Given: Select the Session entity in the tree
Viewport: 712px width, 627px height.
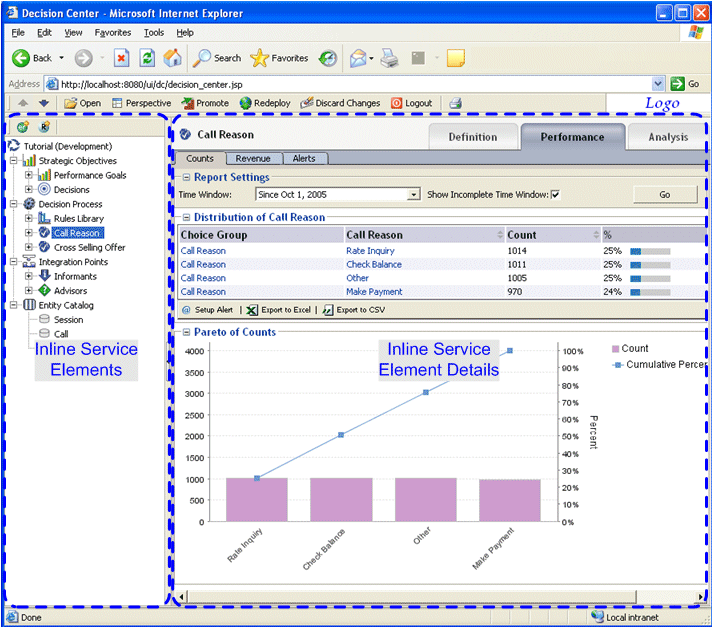Looking at the screenshot, I should point(61,320).
